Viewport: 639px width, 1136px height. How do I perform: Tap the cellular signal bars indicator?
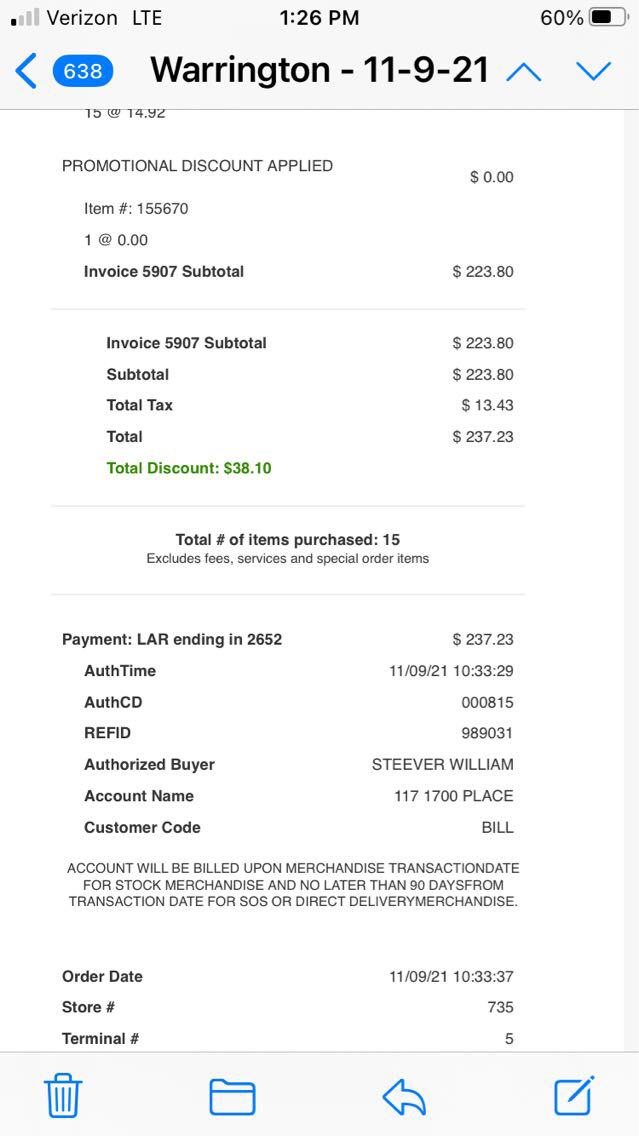pos(25,18)
